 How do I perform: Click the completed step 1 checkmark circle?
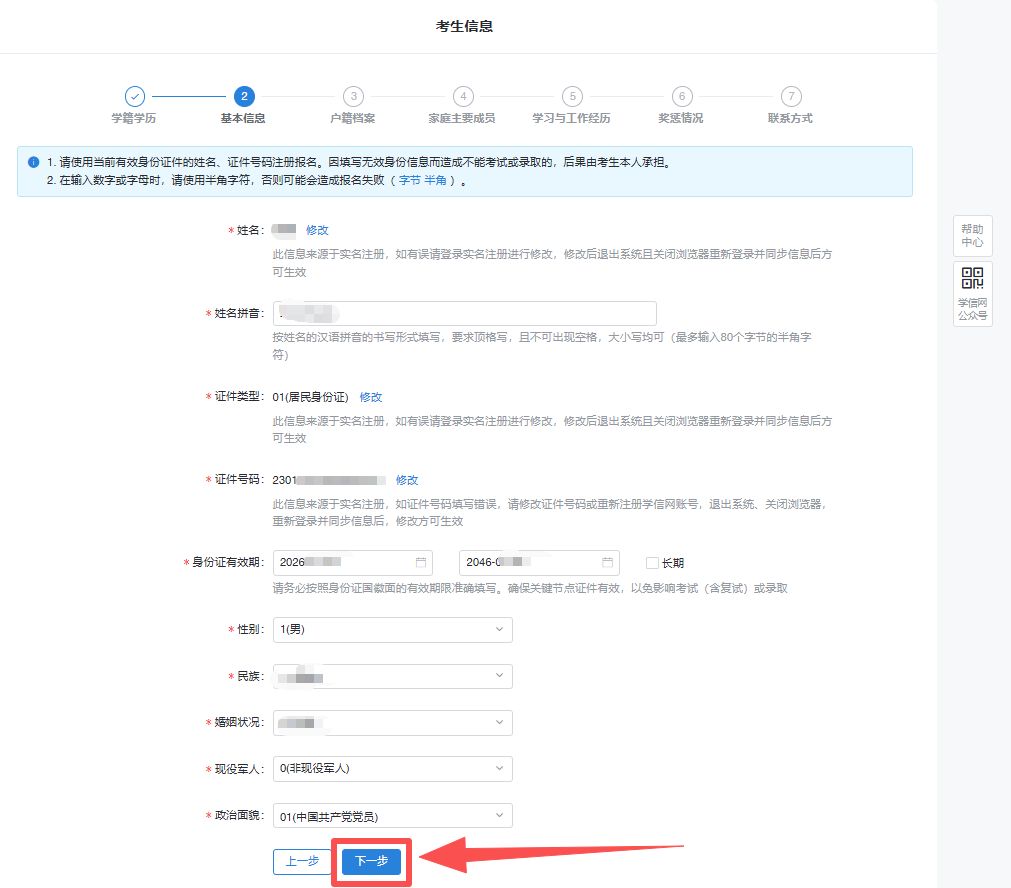135,97
